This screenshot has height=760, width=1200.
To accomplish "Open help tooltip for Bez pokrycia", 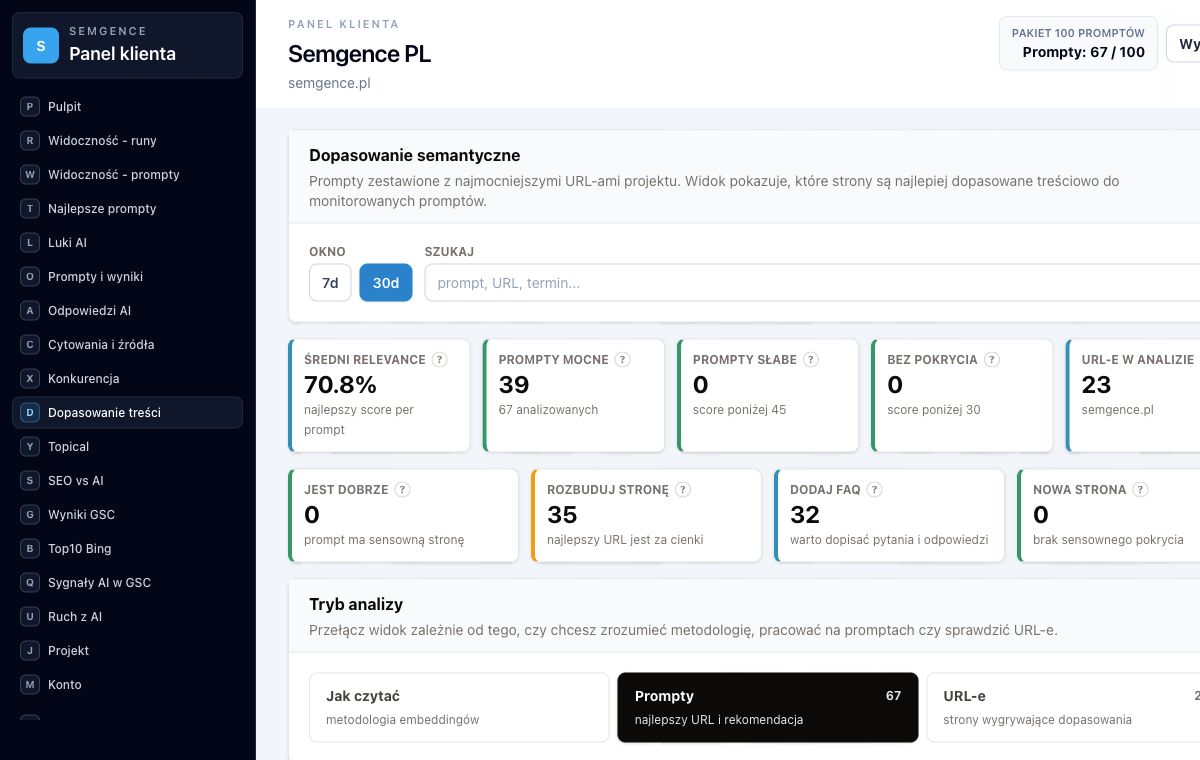I will click(x=991, y=359).
